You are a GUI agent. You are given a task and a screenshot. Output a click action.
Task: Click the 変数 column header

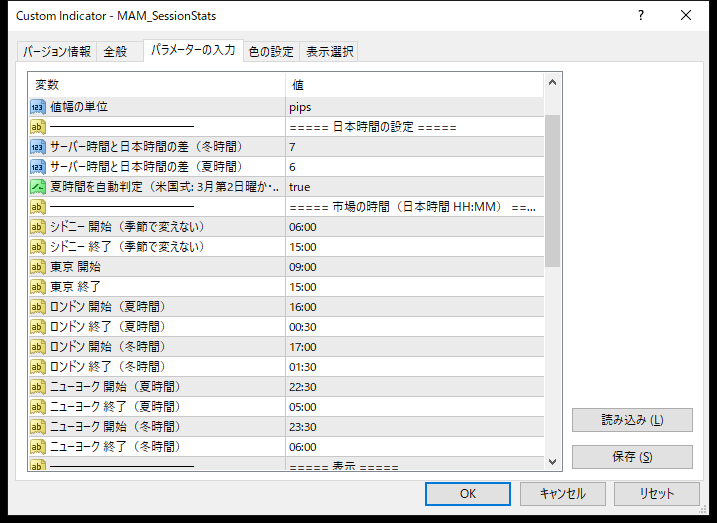pos(157,85)
